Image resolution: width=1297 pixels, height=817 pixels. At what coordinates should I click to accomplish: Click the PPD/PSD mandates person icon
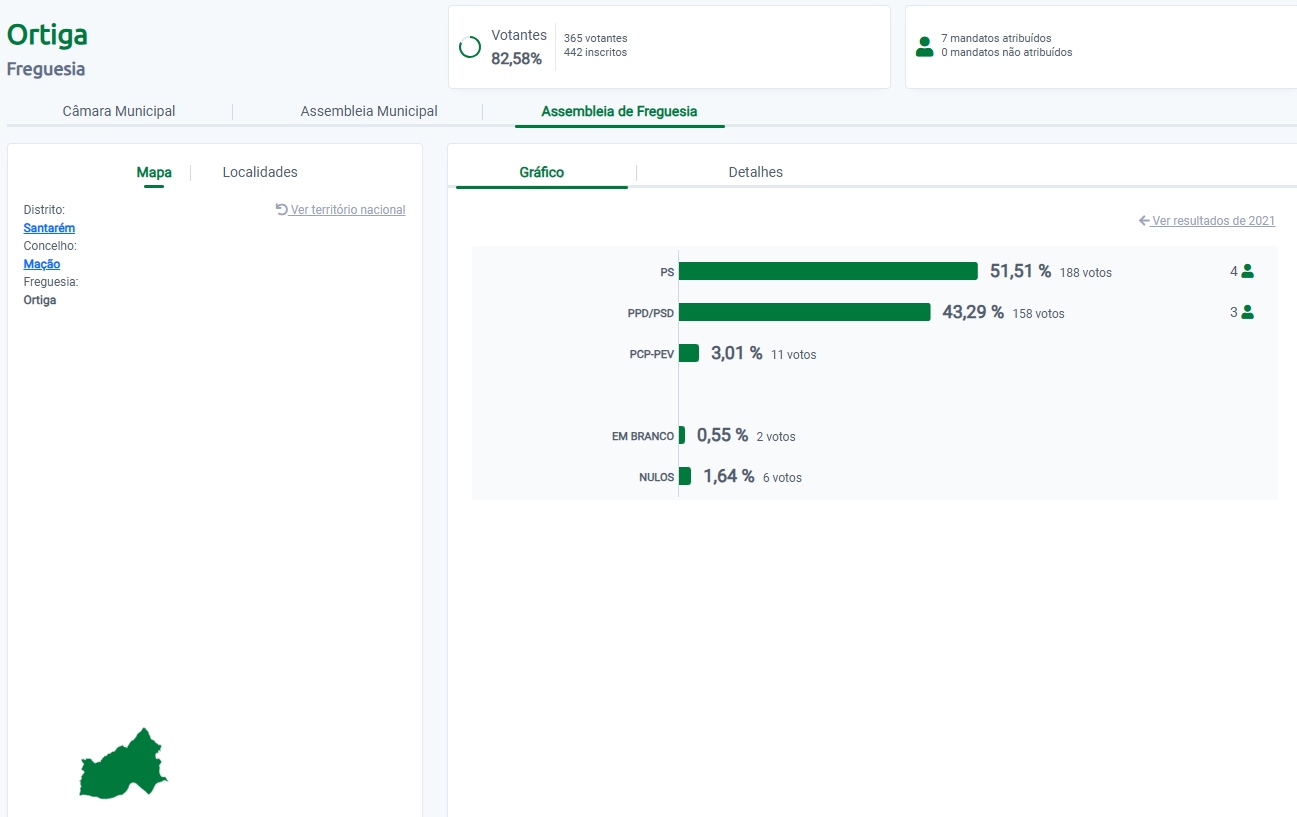pos(1247,312)
